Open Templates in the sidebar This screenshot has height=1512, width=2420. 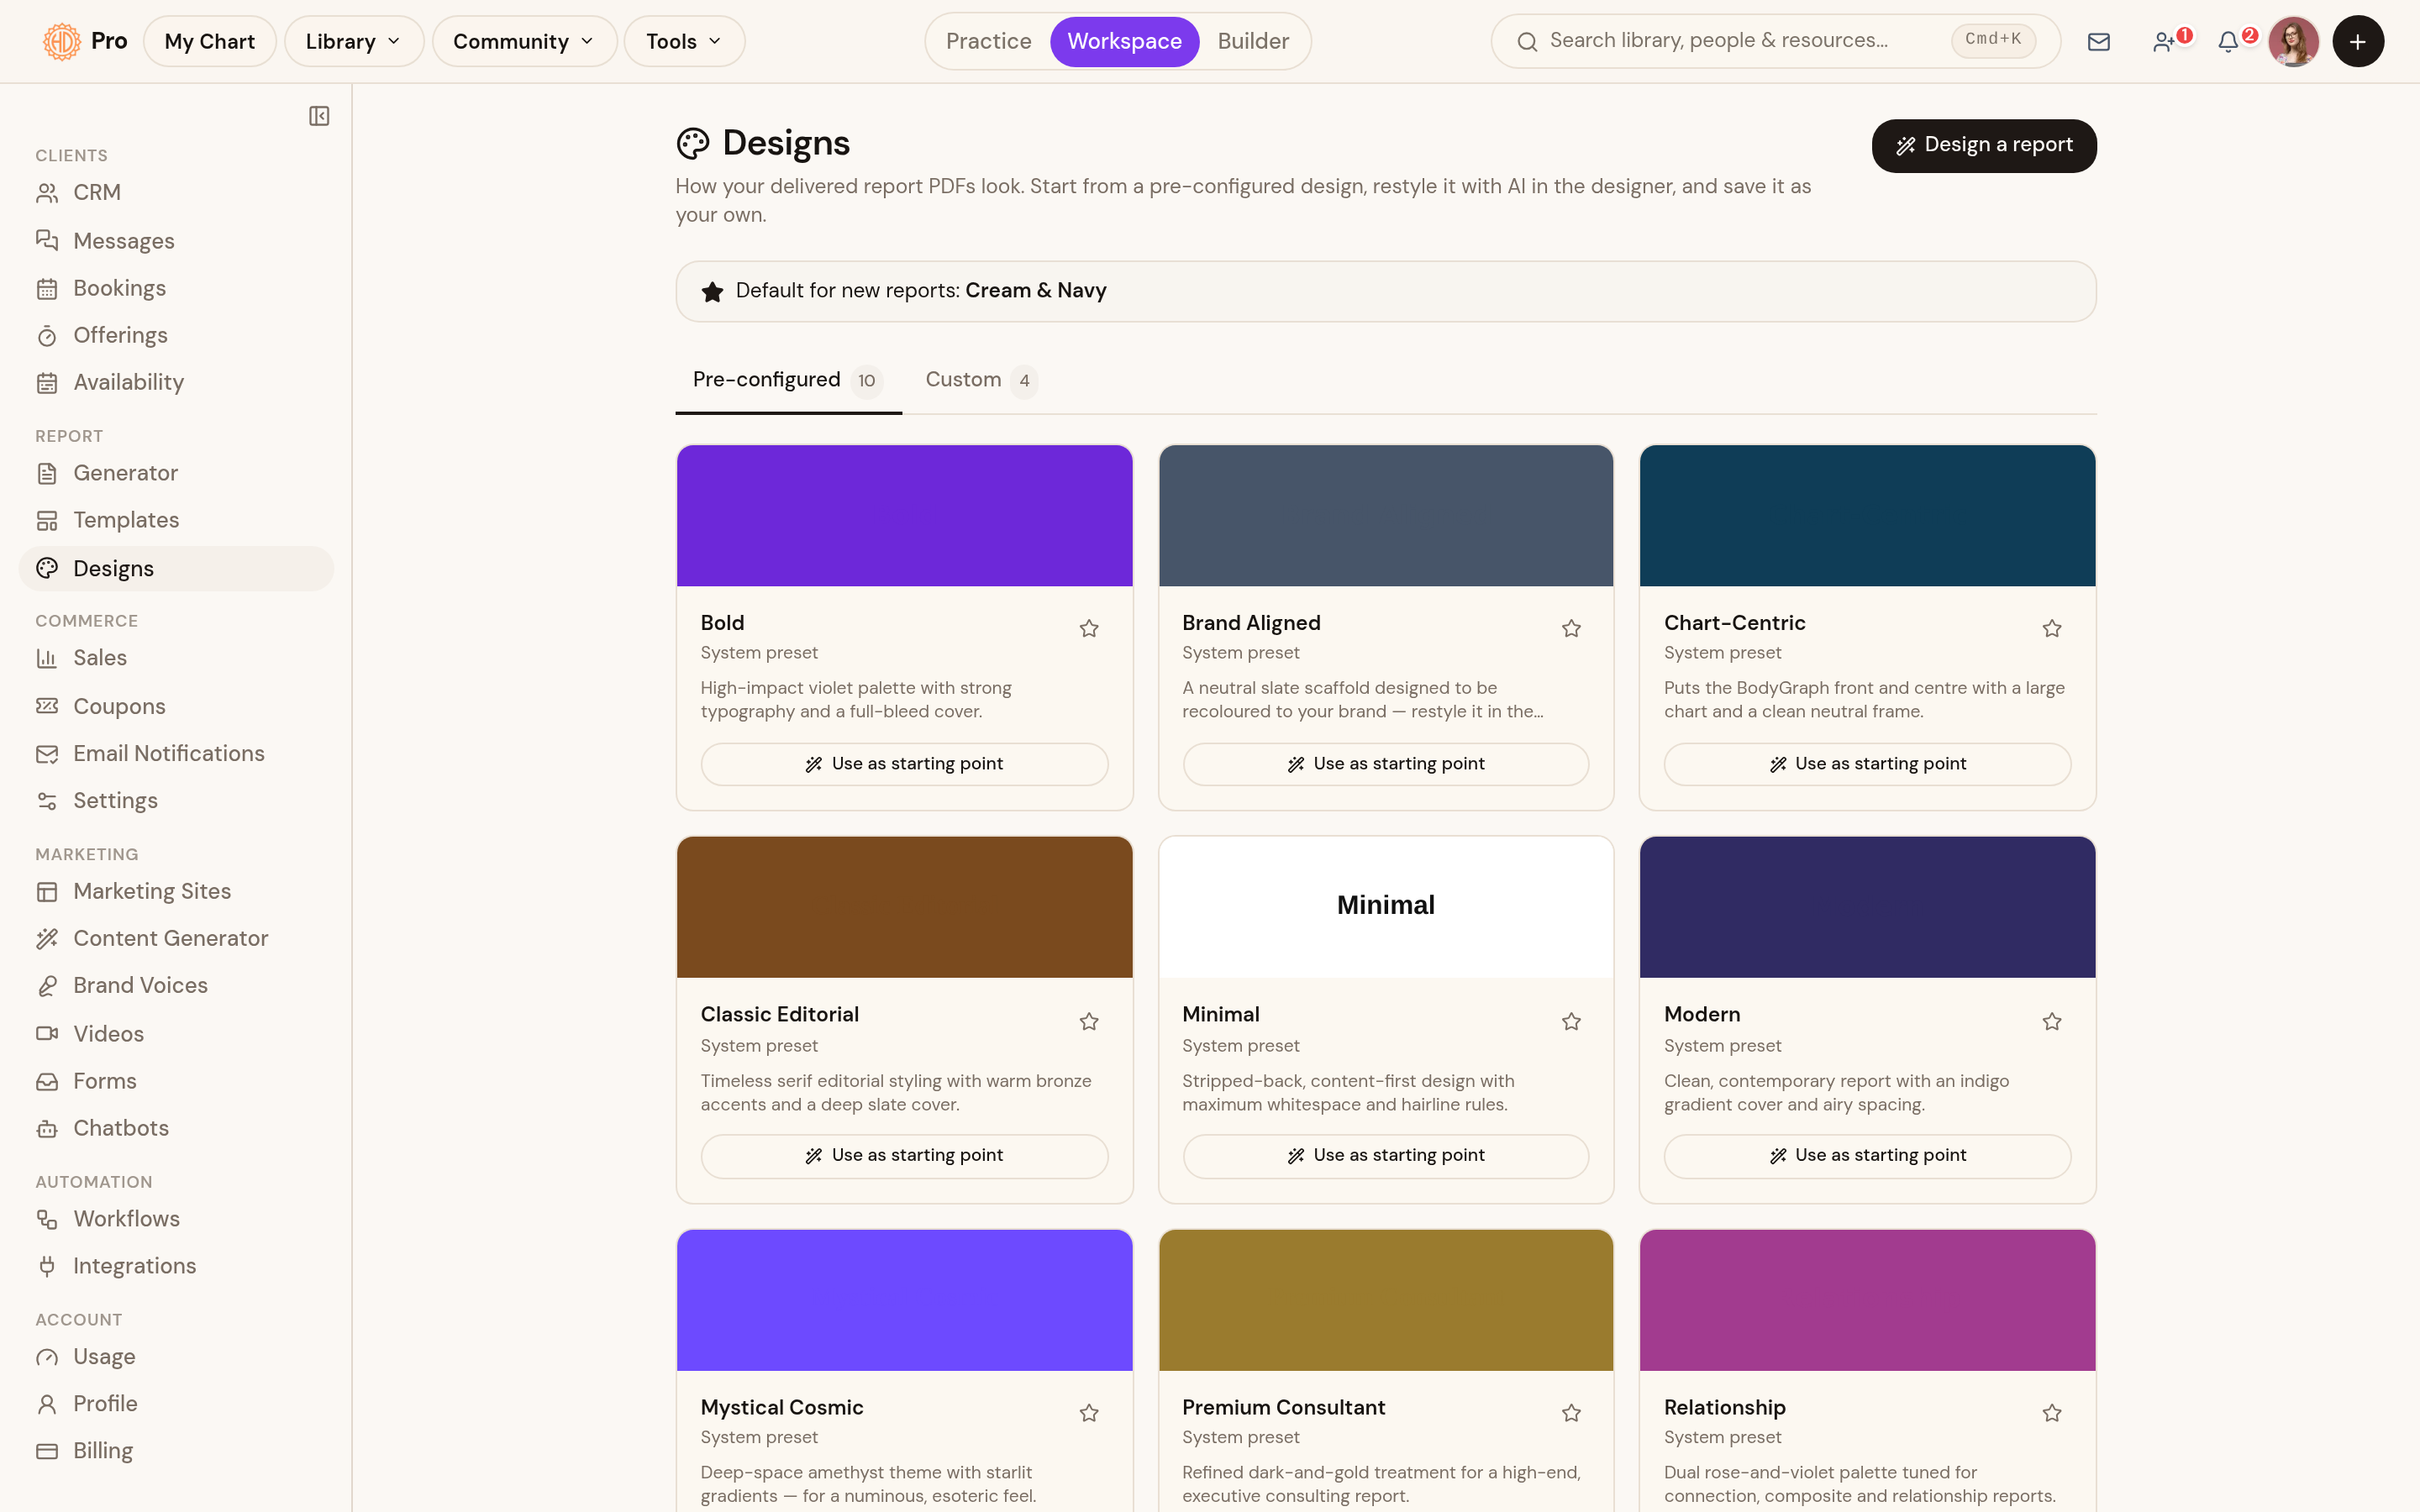176,520
